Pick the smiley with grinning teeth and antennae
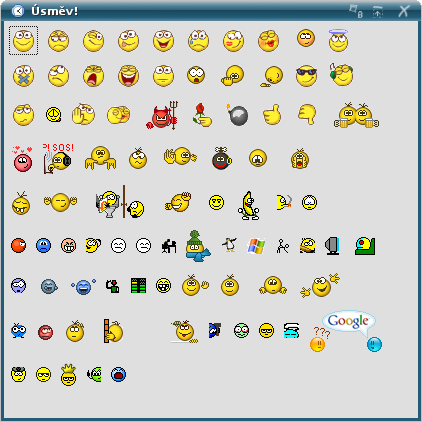 [x=21, y=203]
